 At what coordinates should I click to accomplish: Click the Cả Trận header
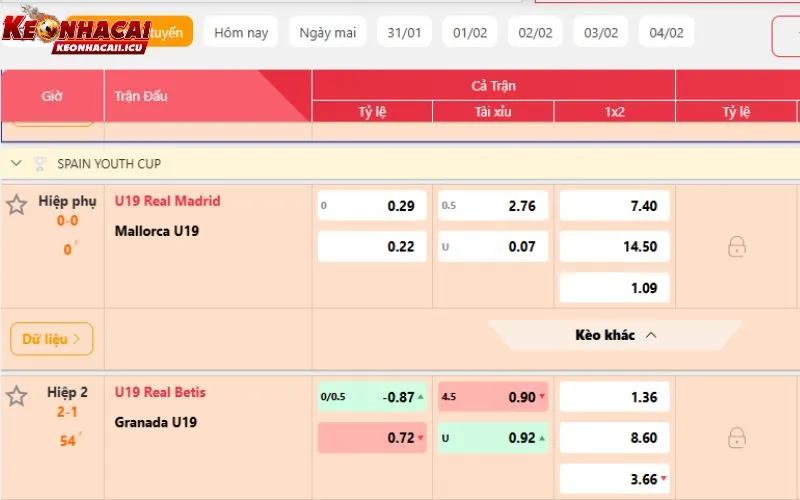[x=493, y=85]
